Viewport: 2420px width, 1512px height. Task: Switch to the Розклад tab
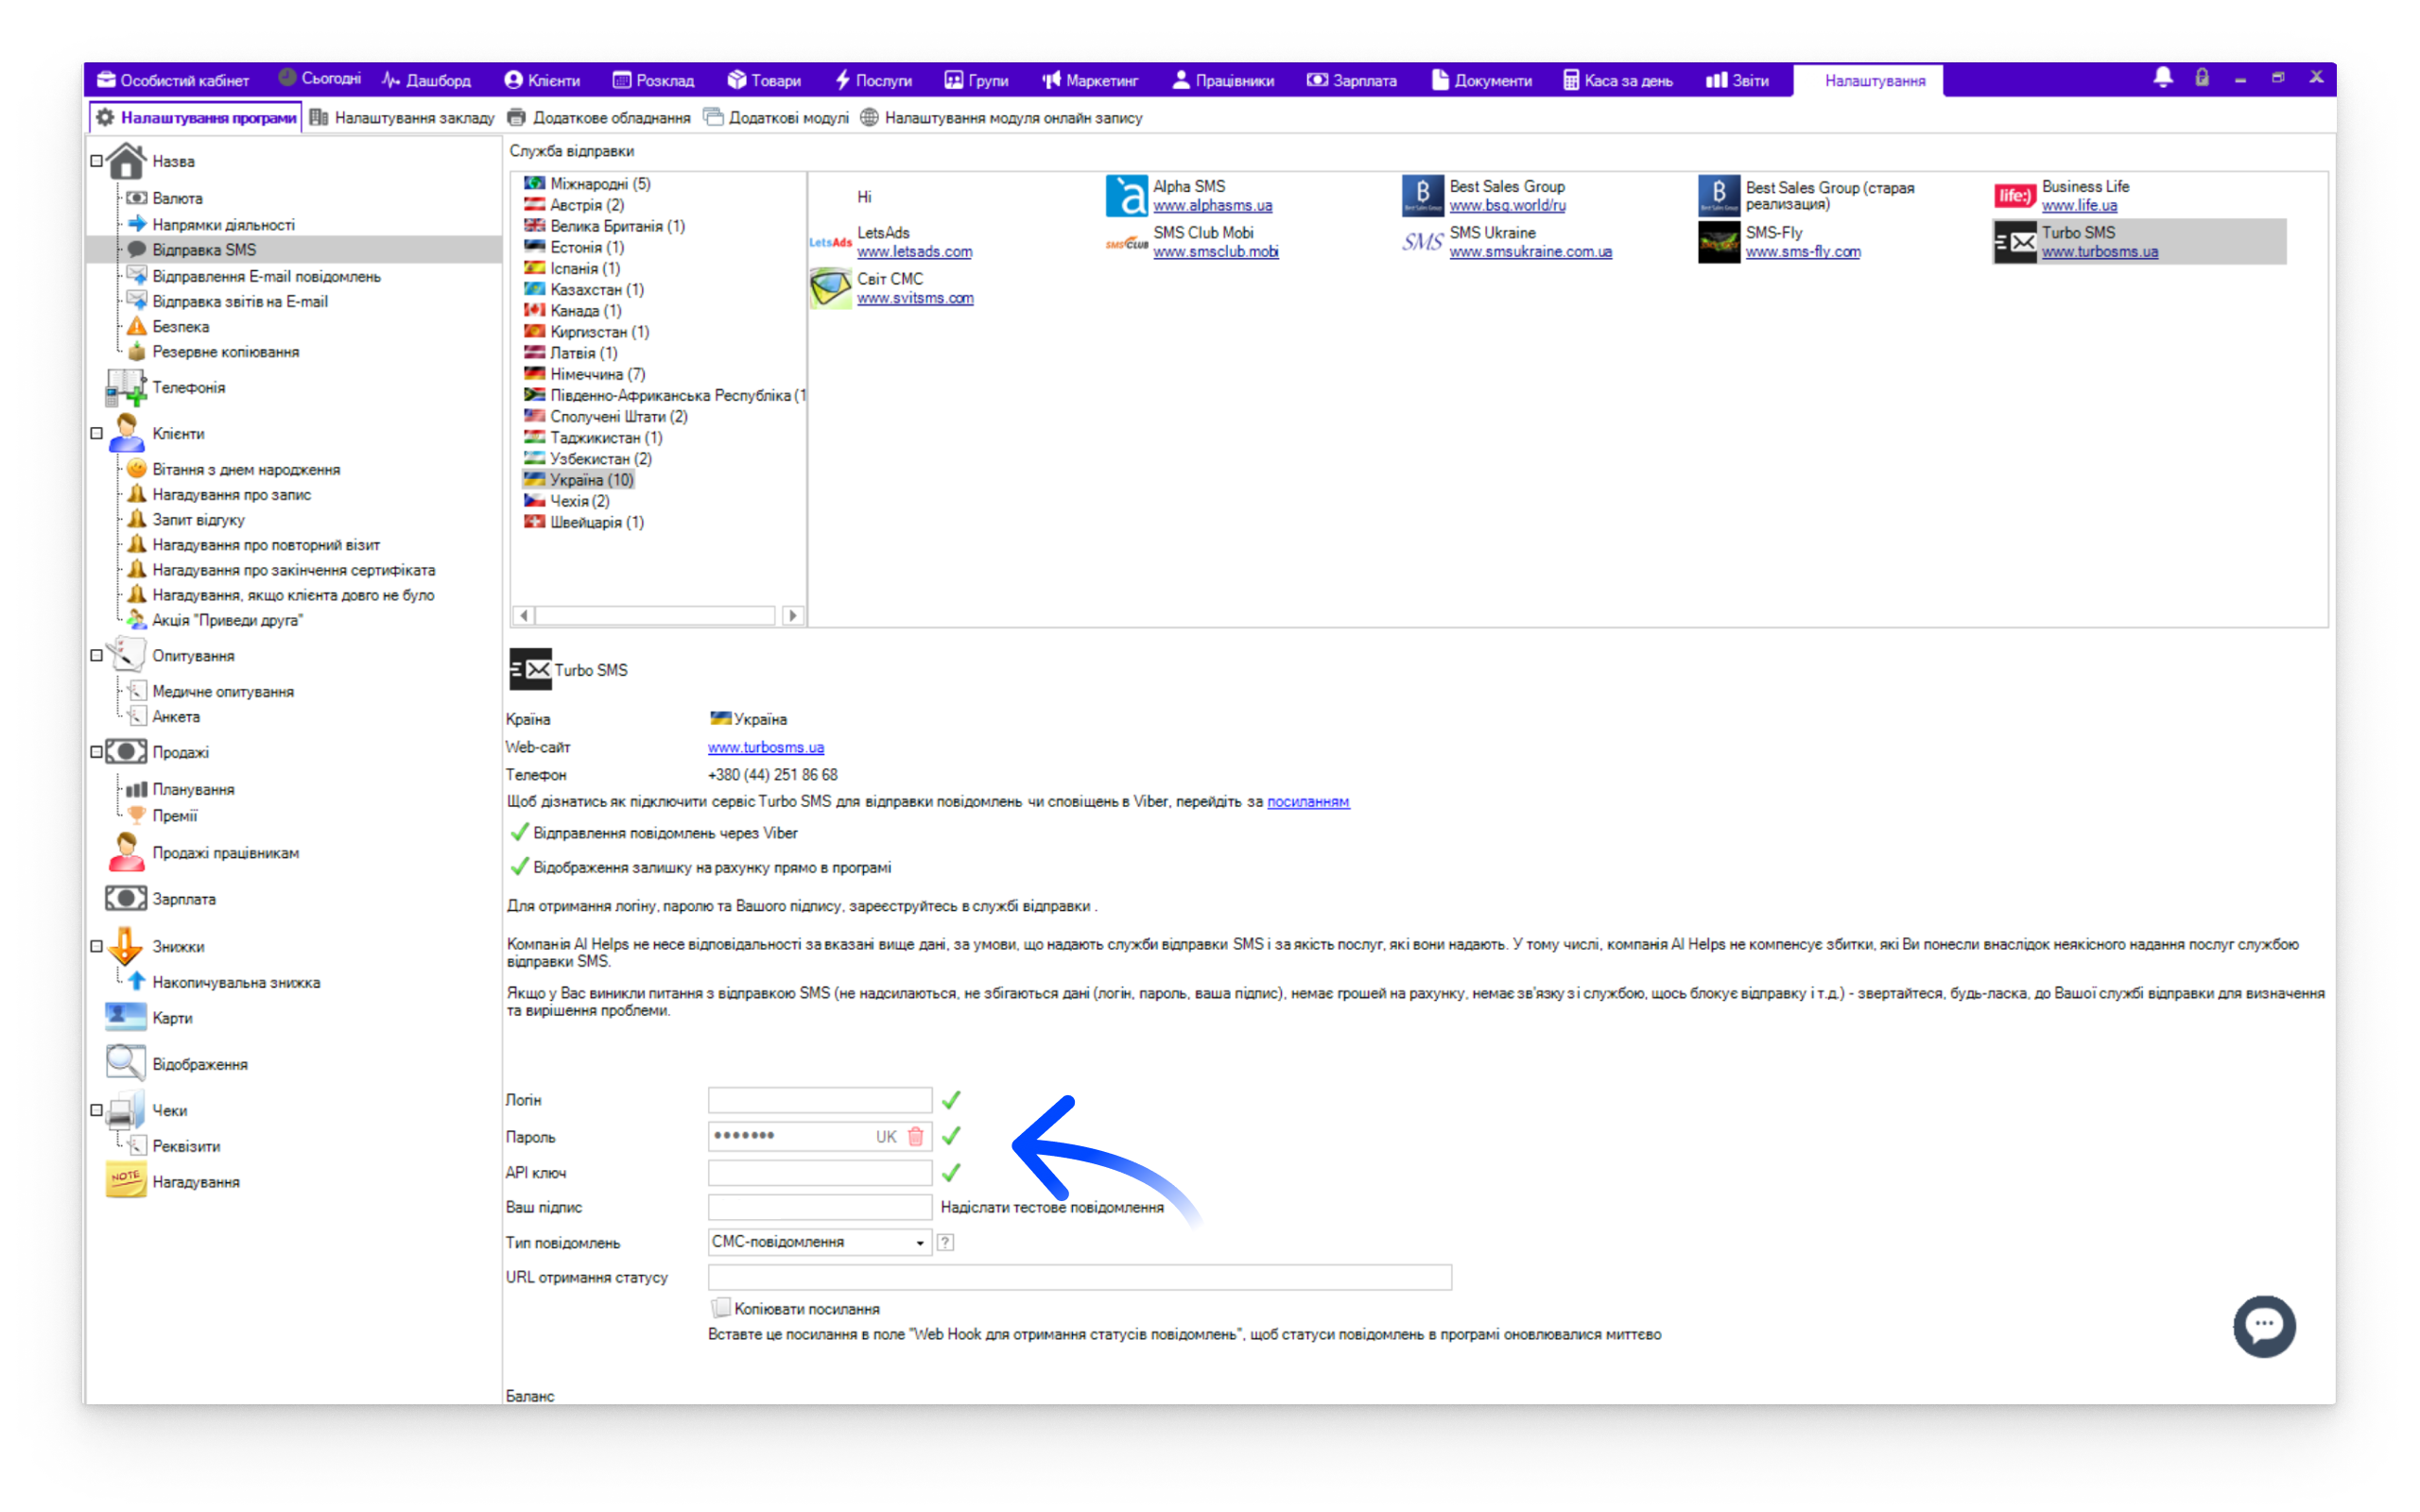pyautogui.click(x=653, y=80)
